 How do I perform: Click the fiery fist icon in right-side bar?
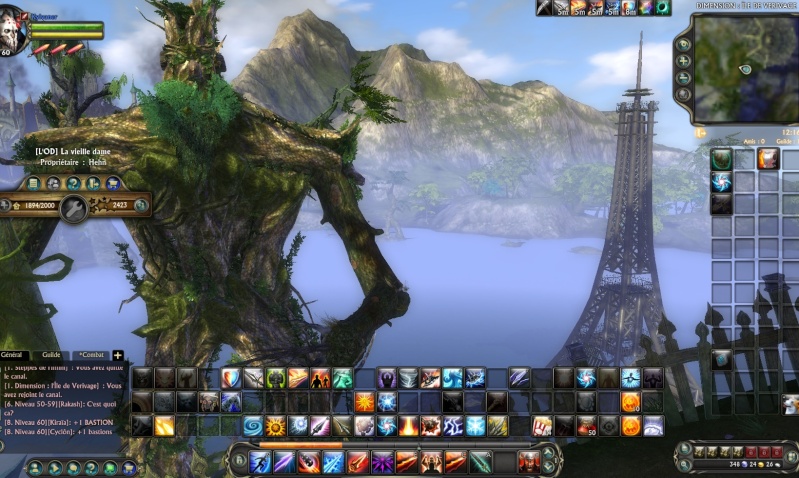click(x=767, y=158)
